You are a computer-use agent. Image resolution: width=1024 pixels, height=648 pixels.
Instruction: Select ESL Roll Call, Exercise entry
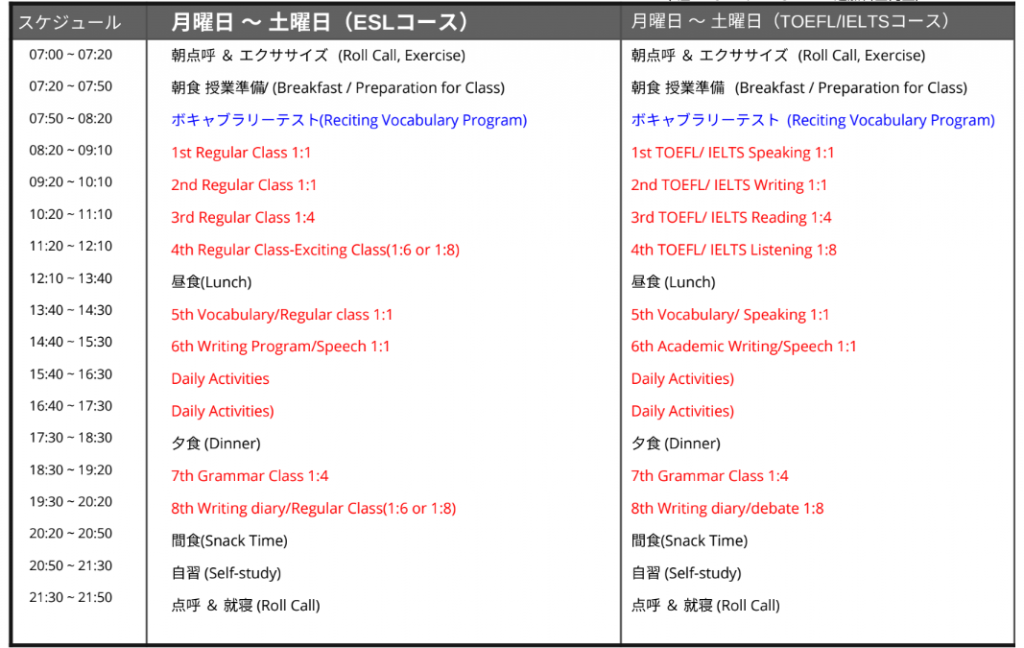(x=318, y=56)
